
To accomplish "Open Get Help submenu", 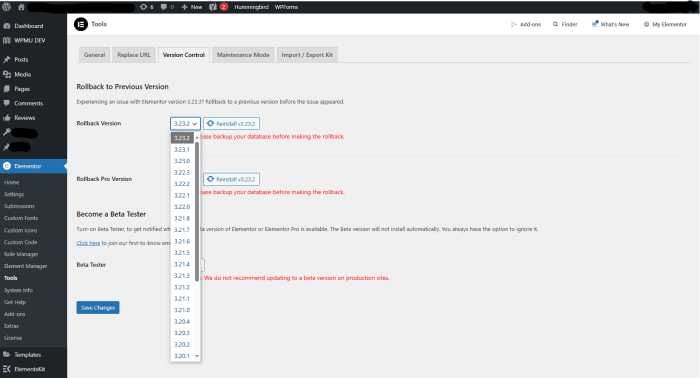I will [x=15, y=302].
